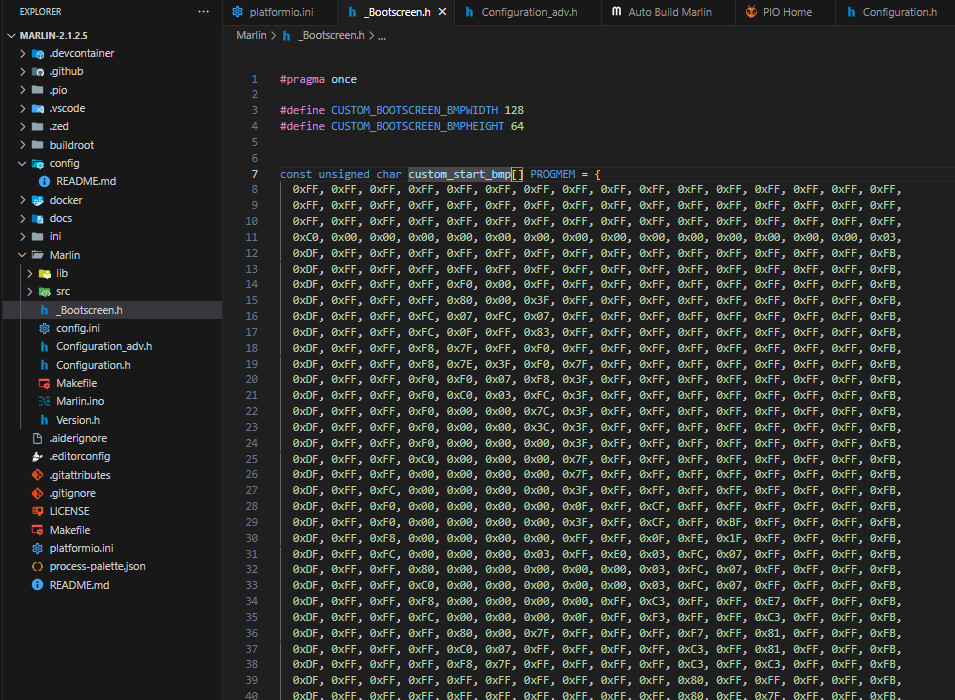
Task: Open Configuration_adv.h from the Explorer tree
Action: click(104, 347)
